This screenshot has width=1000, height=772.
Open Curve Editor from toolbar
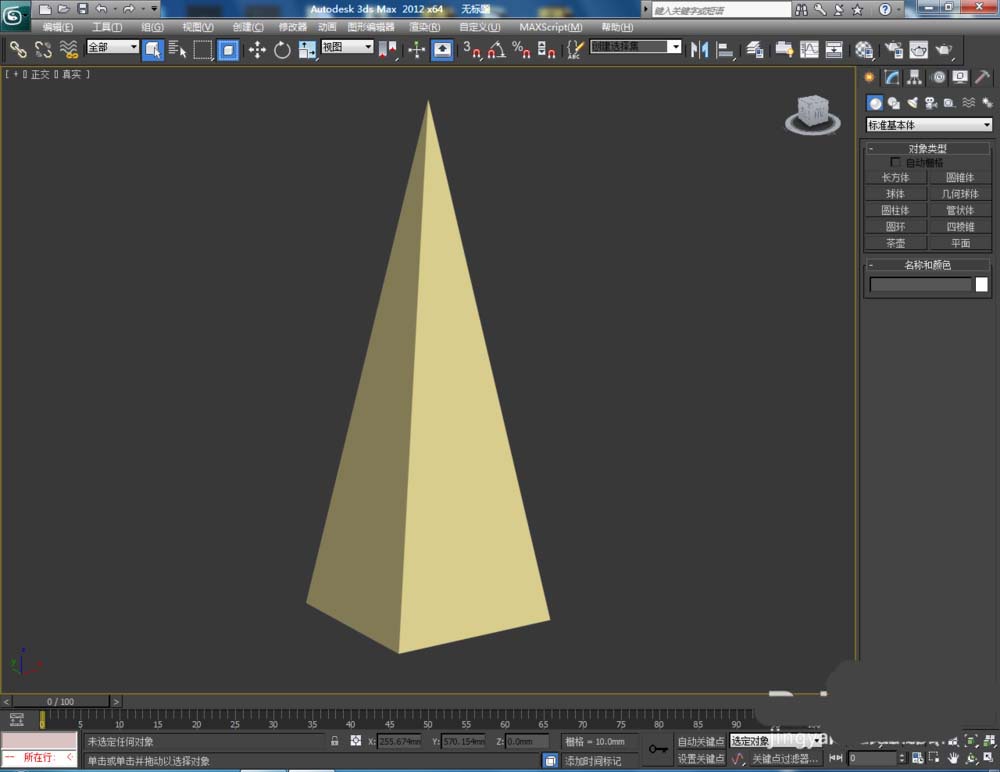tap(809, 49)
